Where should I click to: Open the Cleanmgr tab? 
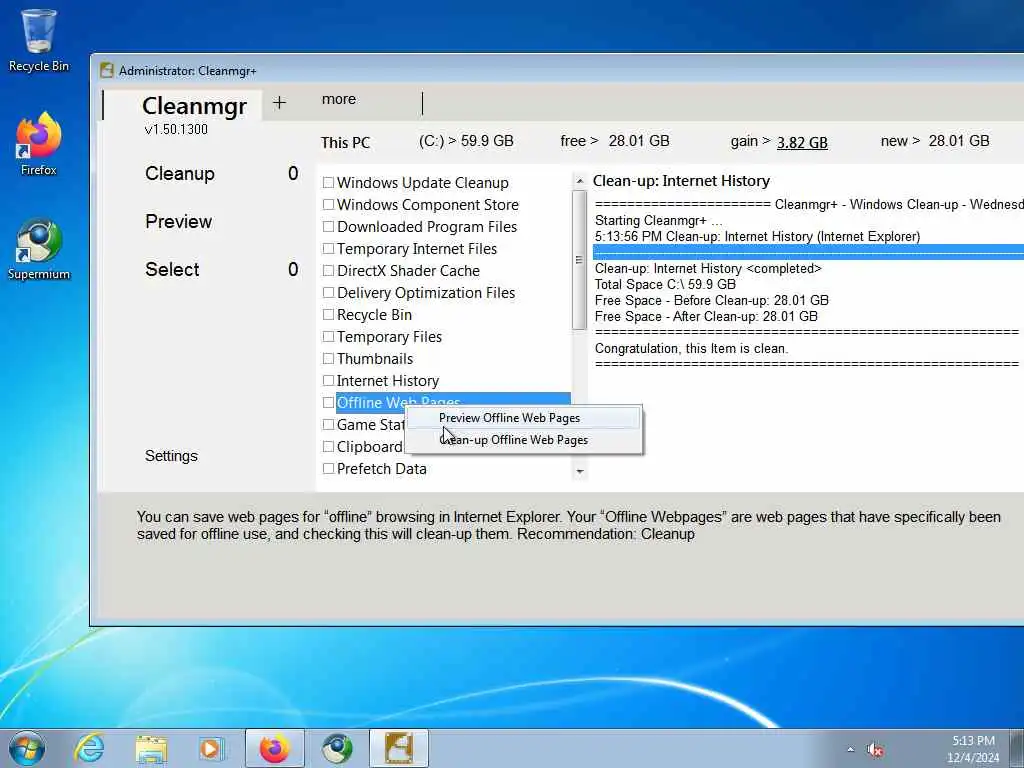pyautogui.click(x=194, y=106)
